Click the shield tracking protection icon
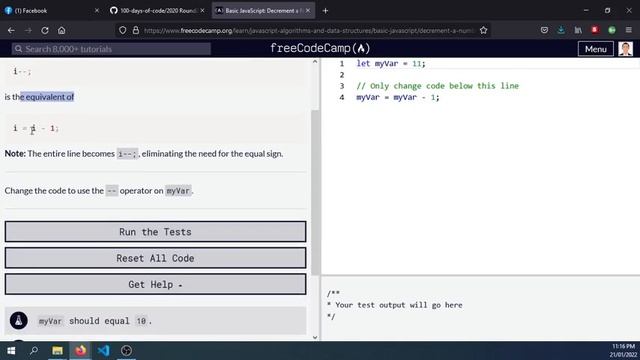640x360 pixels. tap(122, 30)
